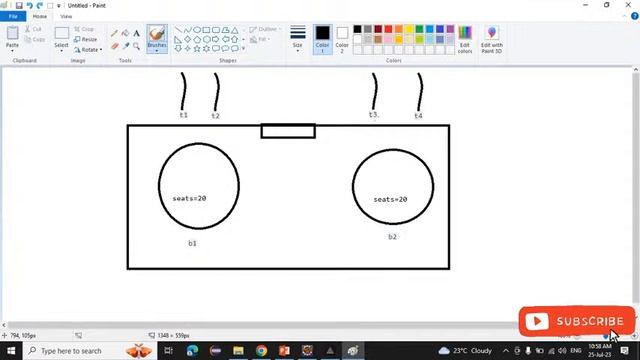Click the ENG language indicator
The height and width of the screenshot is (360, 640).
pos(576,351)
